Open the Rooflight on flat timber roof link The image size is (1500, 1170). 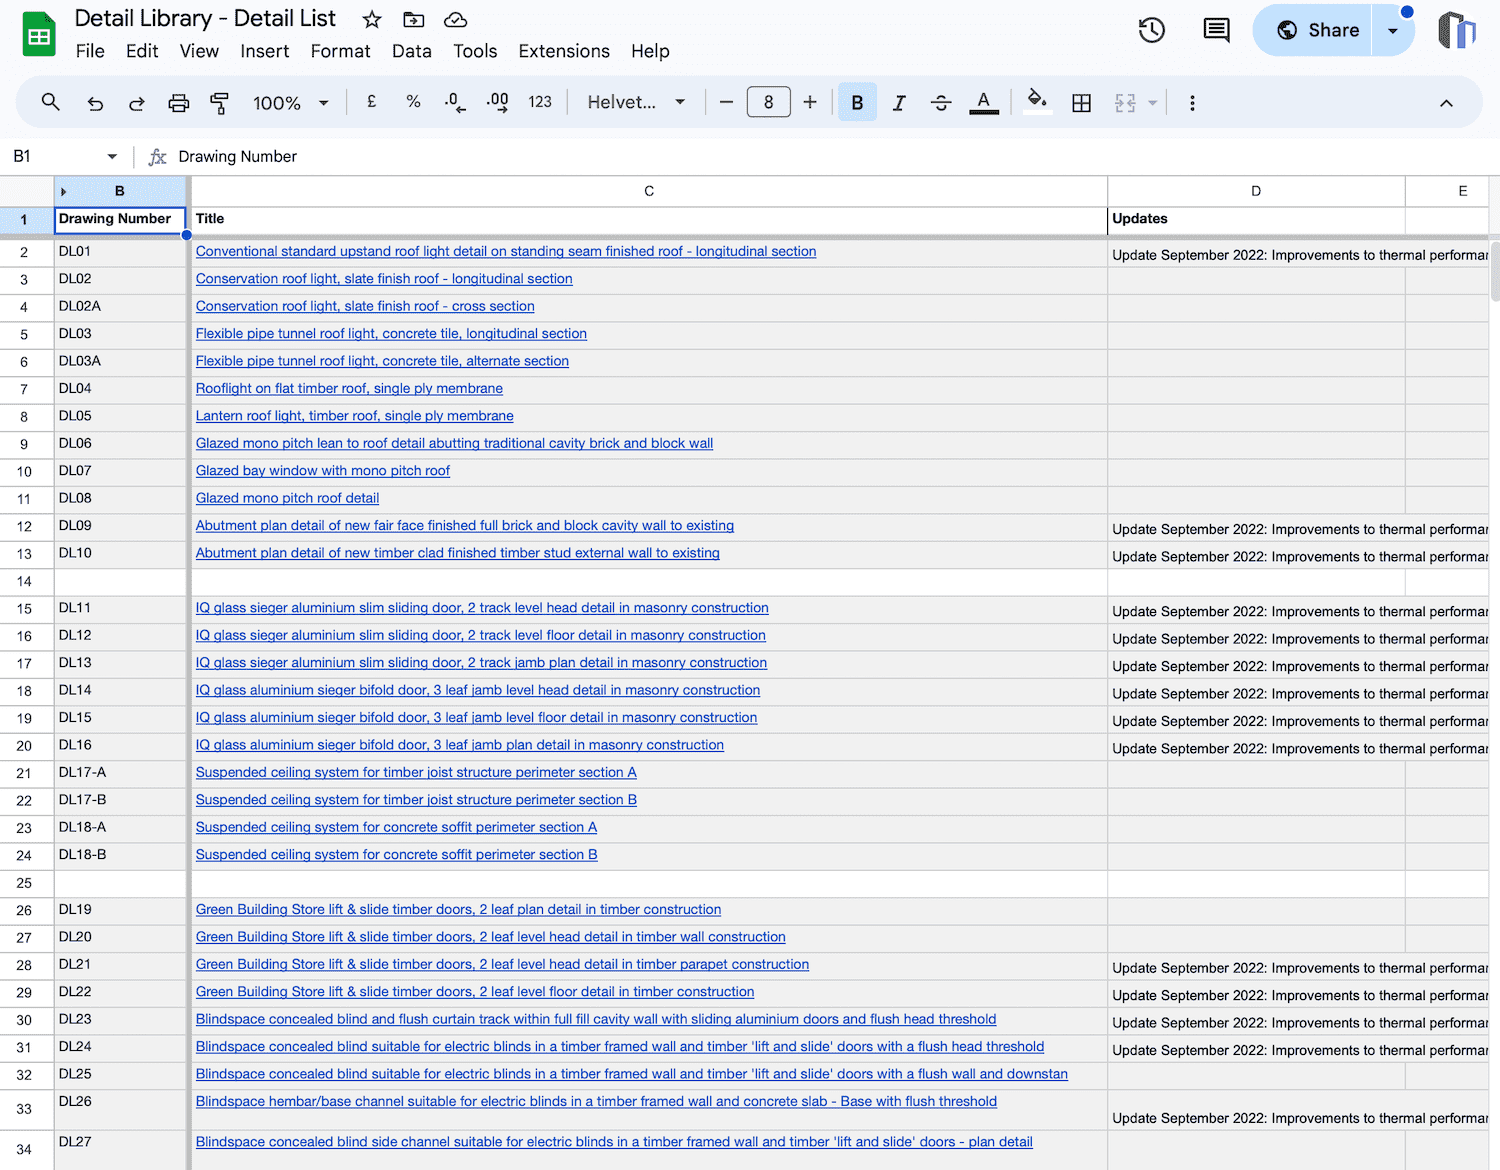pyautogui.click(x=349, y=388)
